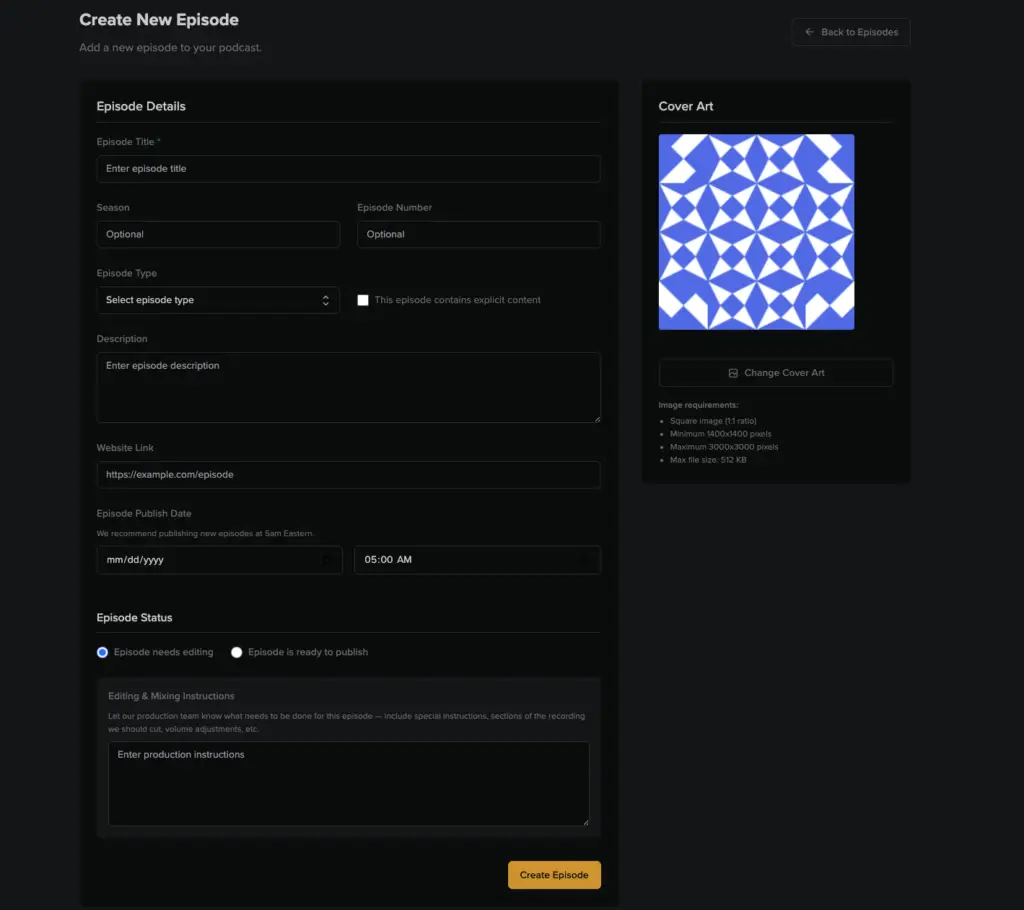
Task: Focus the Season input field
Action: 218,234
